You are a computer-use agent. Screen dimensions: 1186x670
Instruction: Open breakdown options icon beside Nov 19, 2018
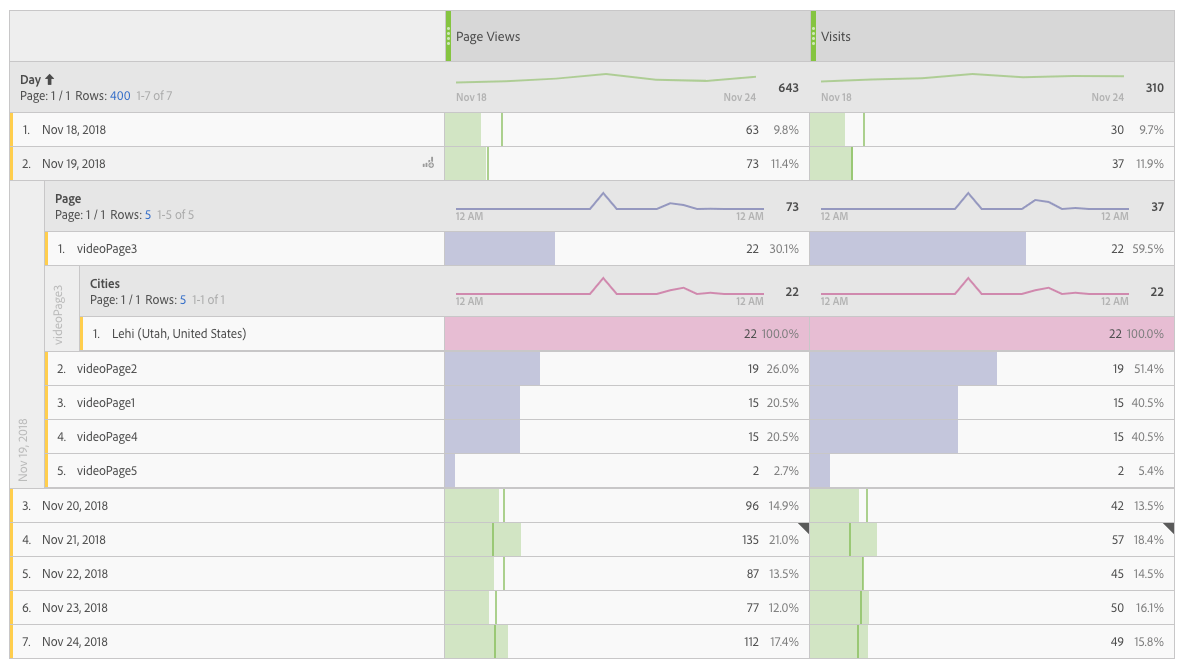(x=428, y=163)
